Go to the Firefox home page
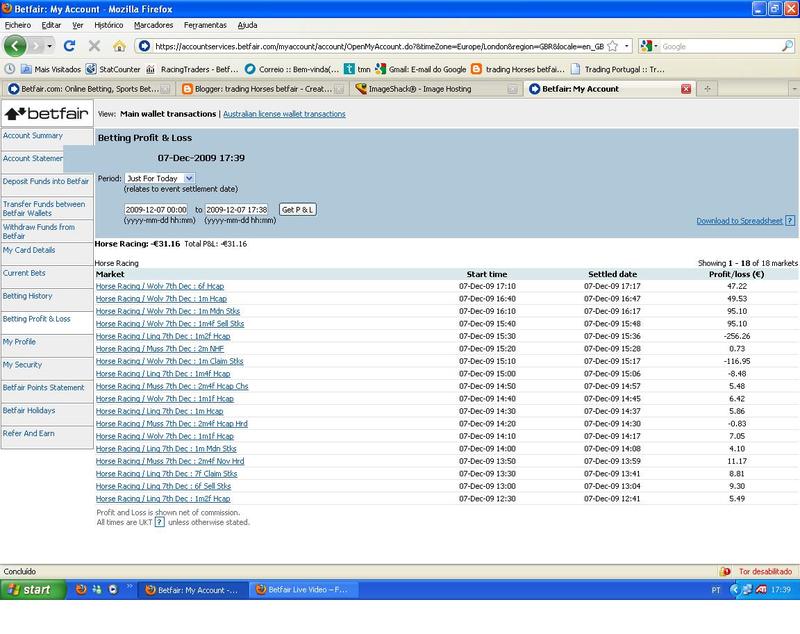This screenshot has height=634, width=800. pyautogui.click(x=119, y=46)
